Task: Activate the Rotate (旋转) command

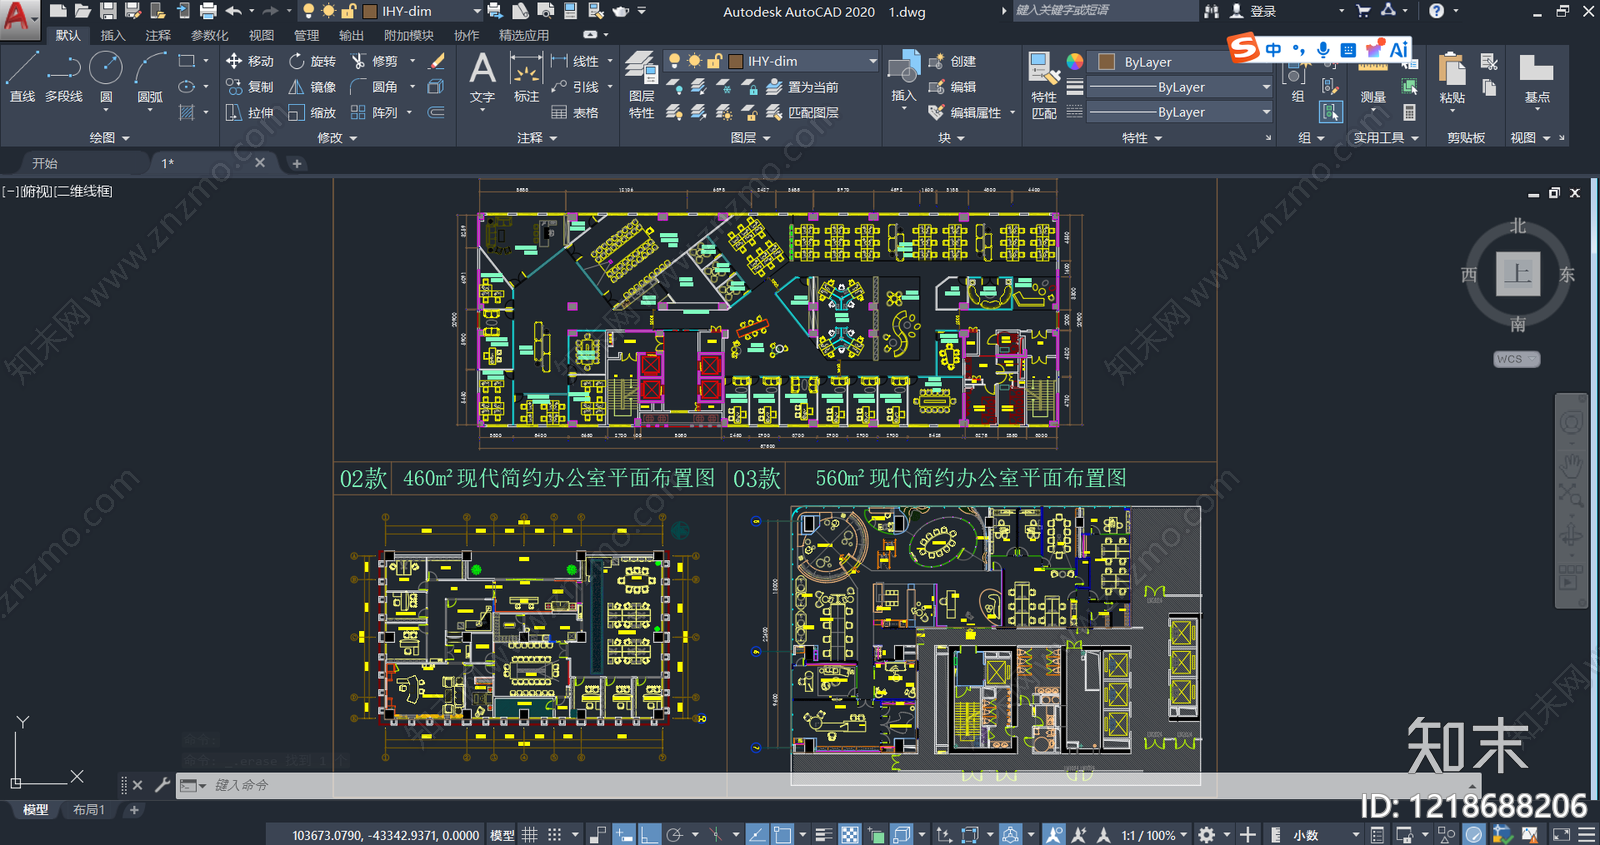Action: tap(312, 61)
